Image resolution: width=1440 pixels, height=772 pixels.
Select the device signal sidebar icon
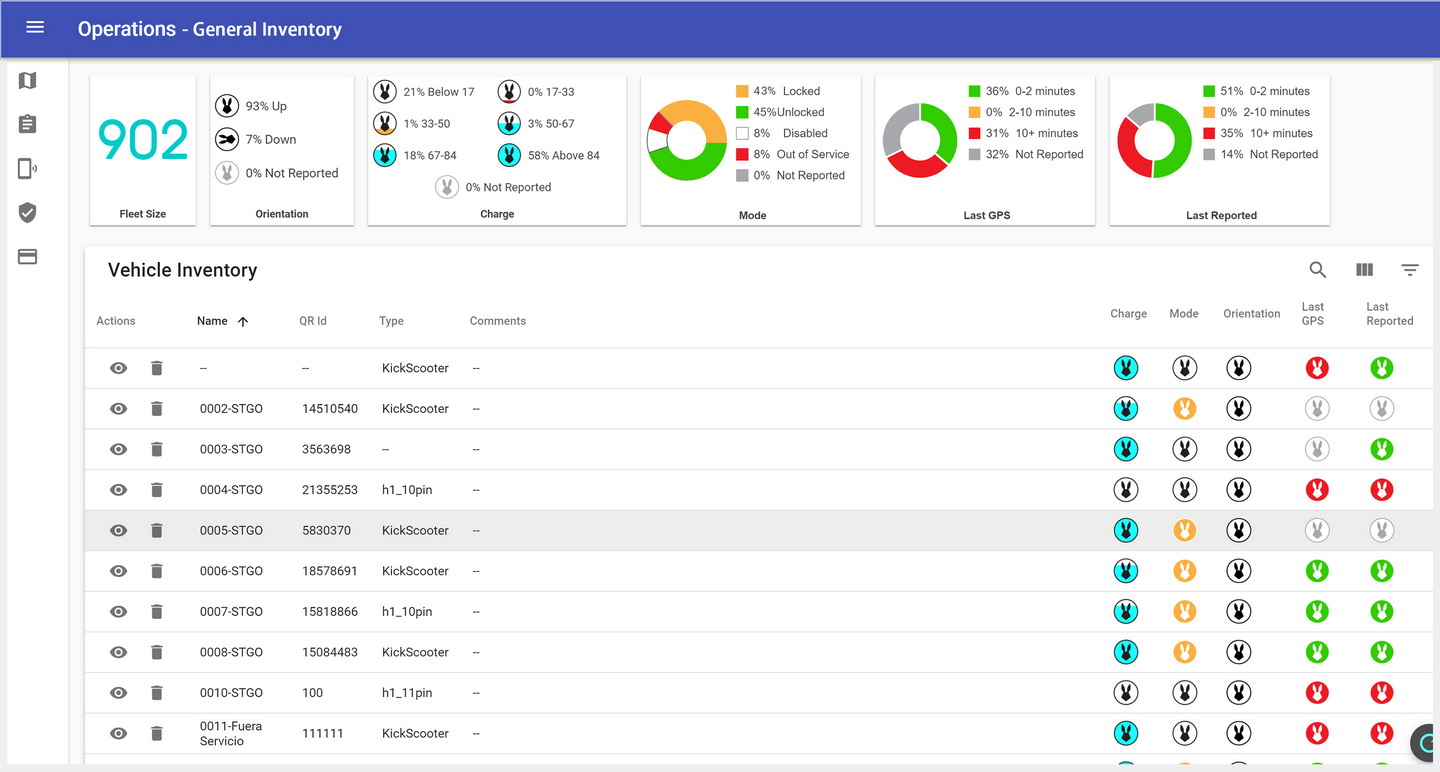click(28, 168)
